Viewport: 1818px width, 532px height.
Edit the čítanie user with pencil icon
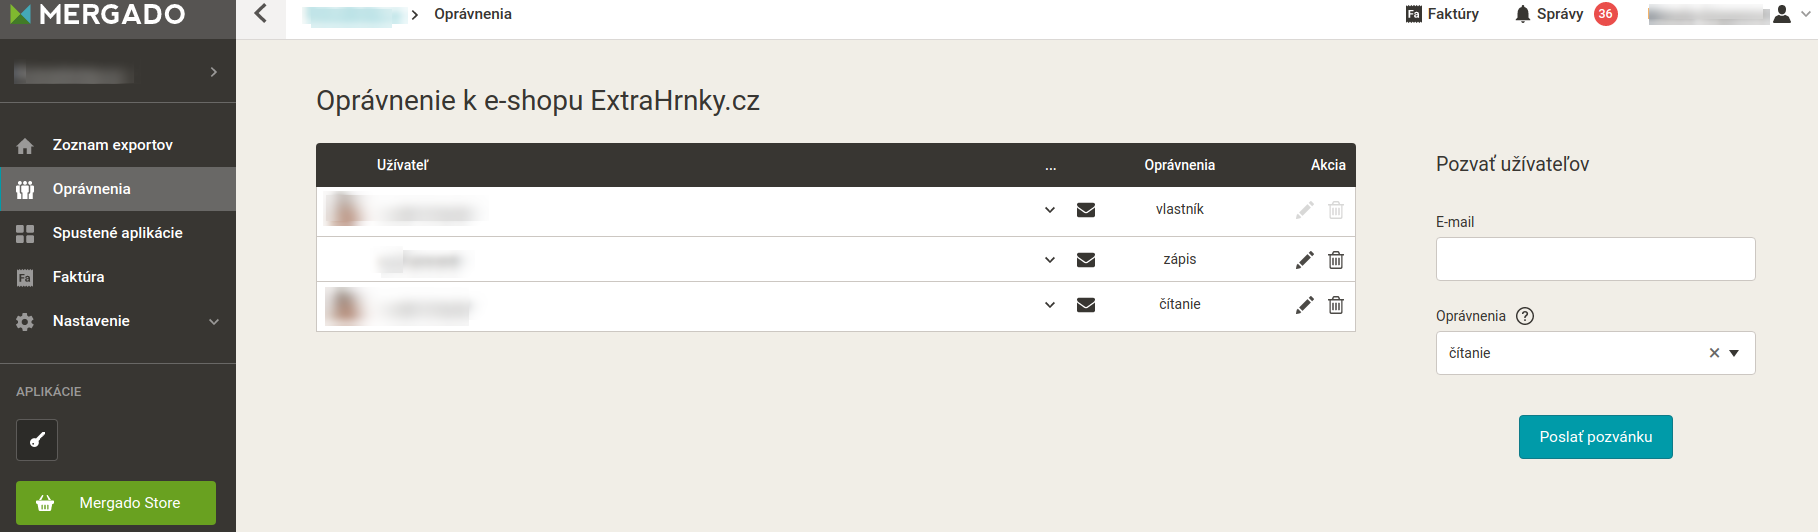click(x=1304, y=305)
